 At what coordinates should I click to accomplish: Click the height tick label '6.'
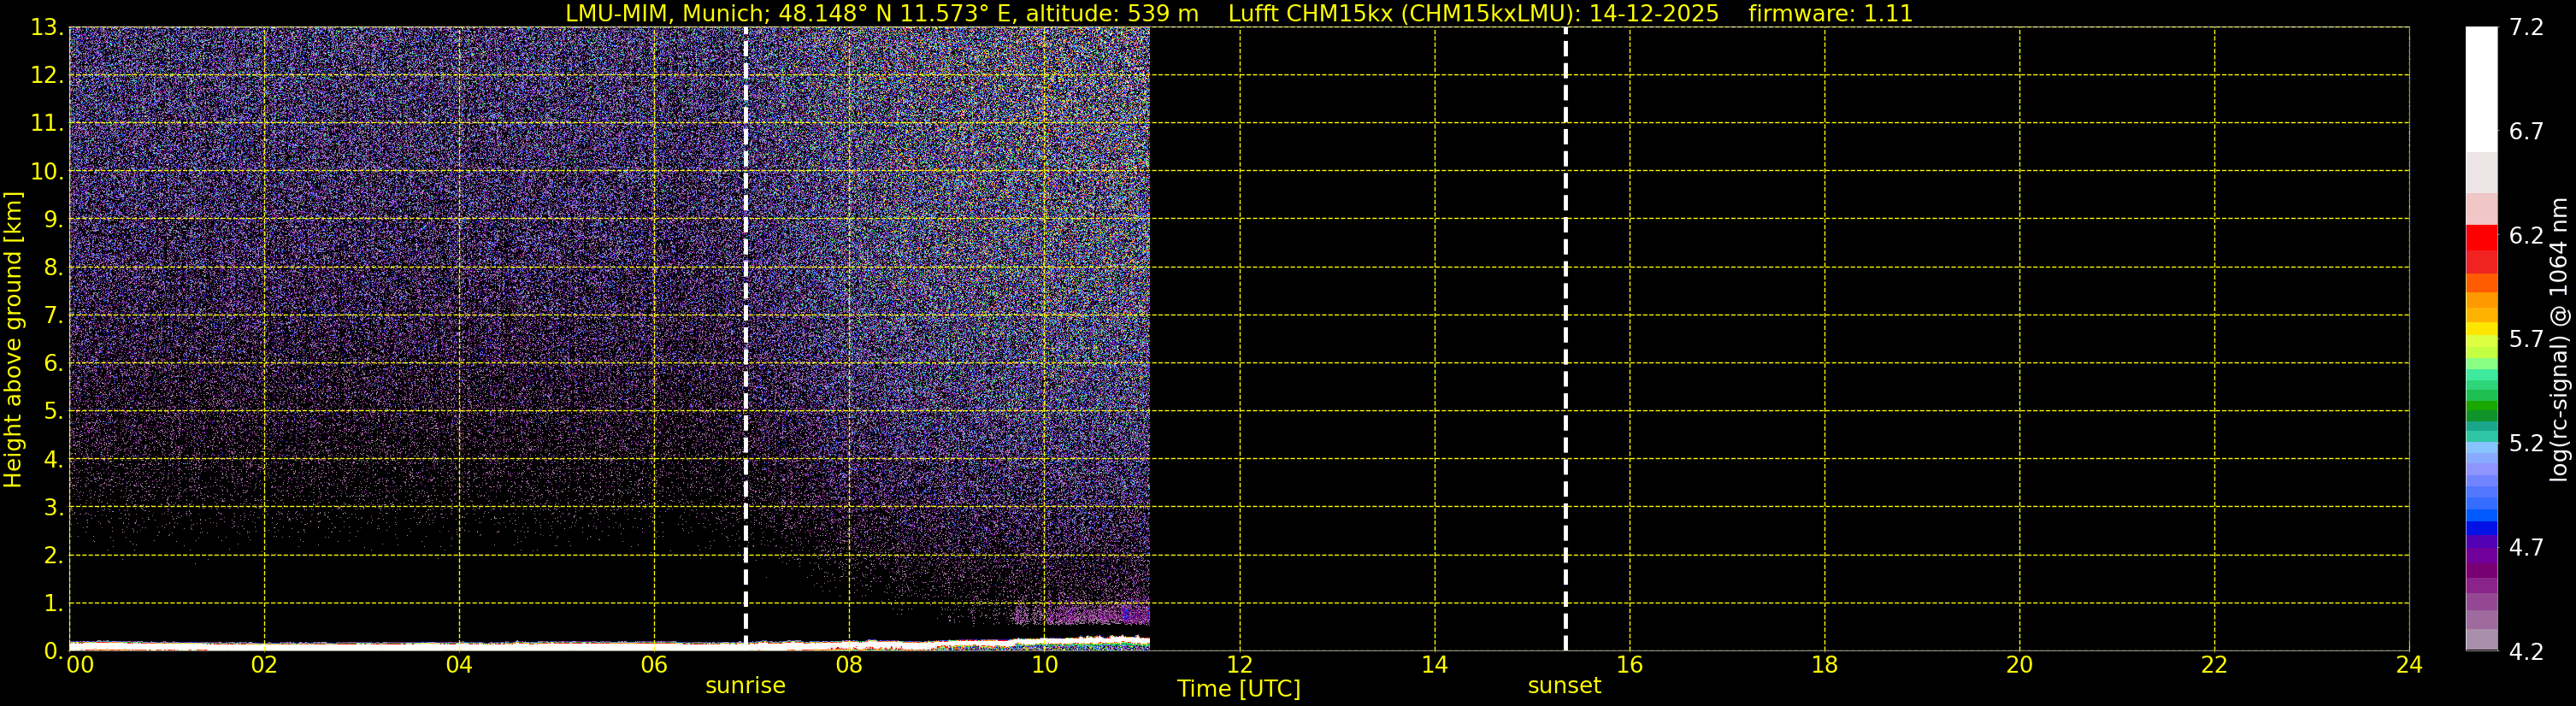click(53, 364)
